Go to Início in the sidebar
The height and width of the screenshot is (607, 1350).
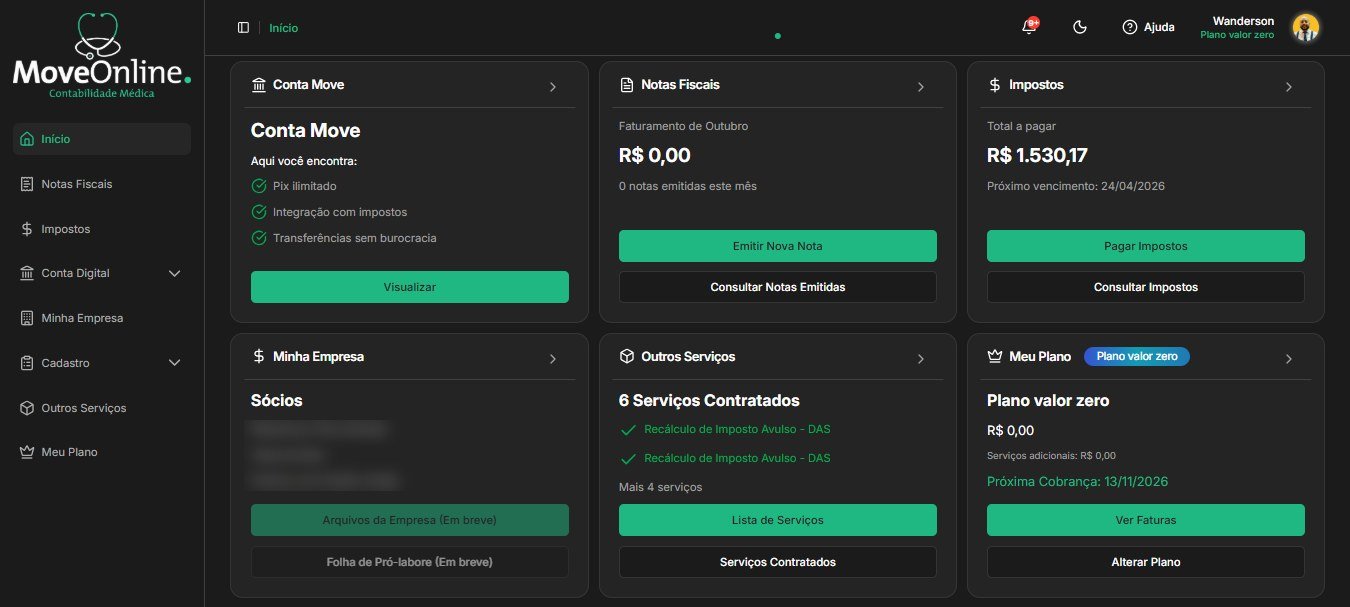click(x=102, y=139)
